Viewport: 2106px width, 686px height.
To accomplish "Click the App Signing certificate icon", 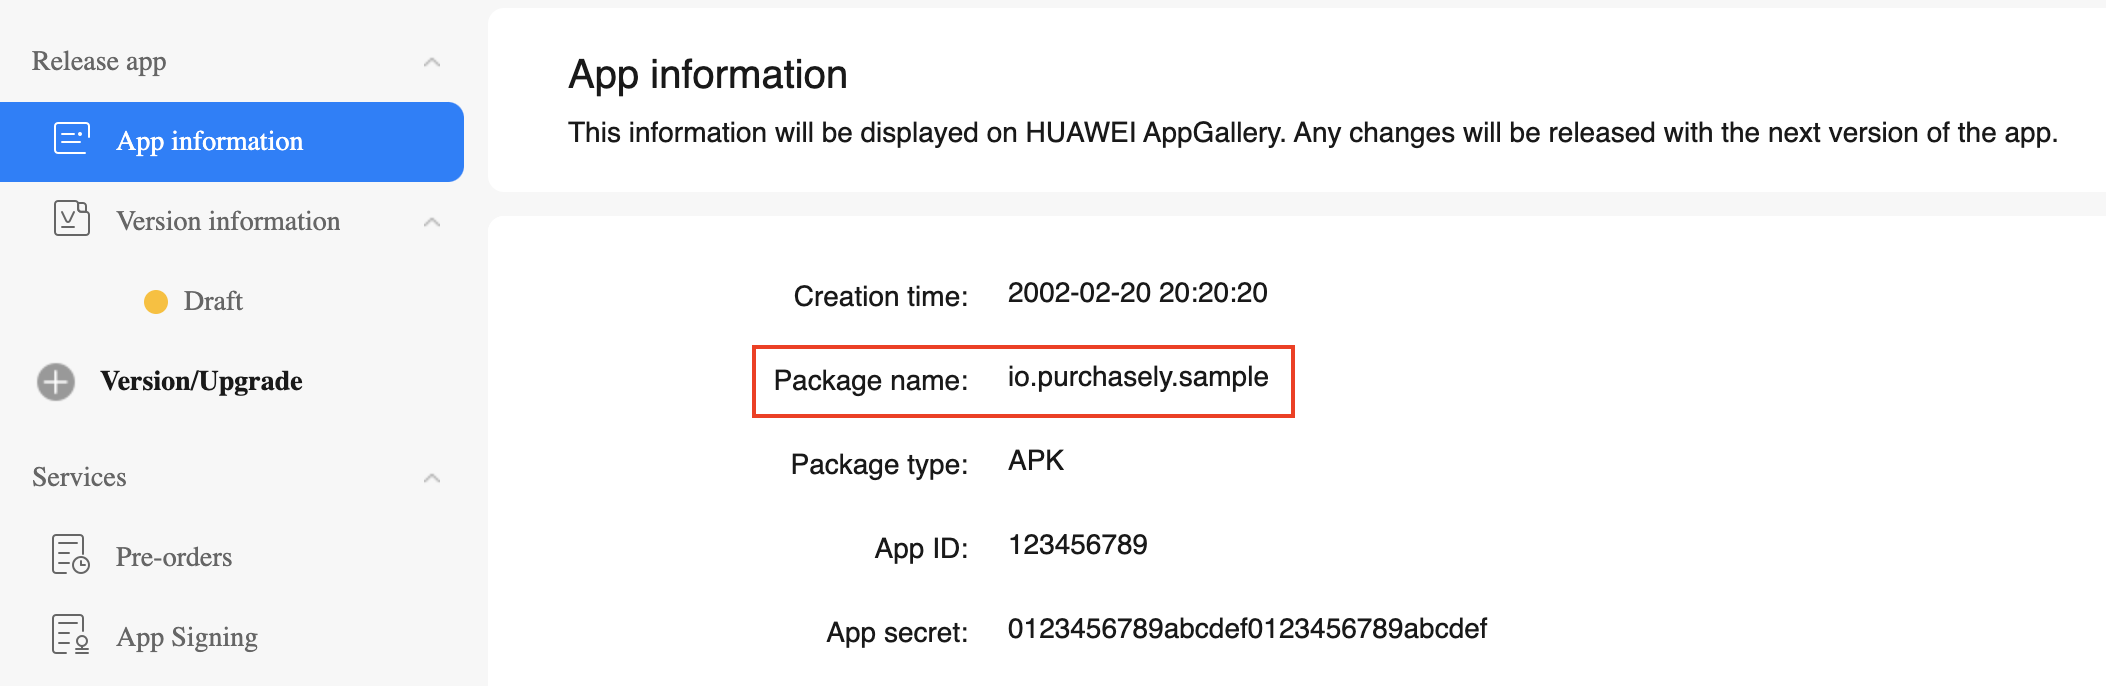I will coord(70,635).
